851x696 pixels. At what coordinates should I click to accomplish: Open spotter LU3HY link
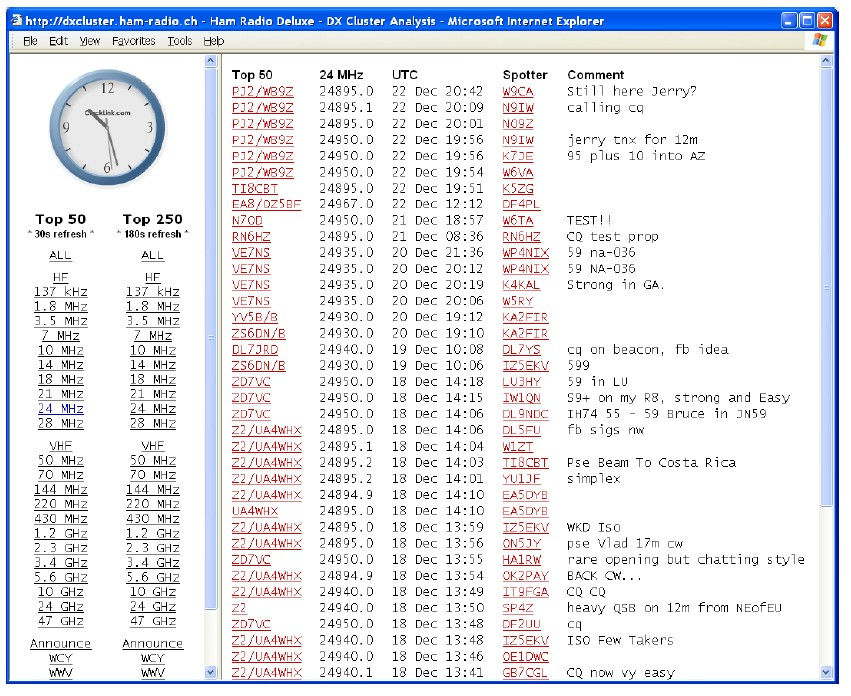point(521,382)
